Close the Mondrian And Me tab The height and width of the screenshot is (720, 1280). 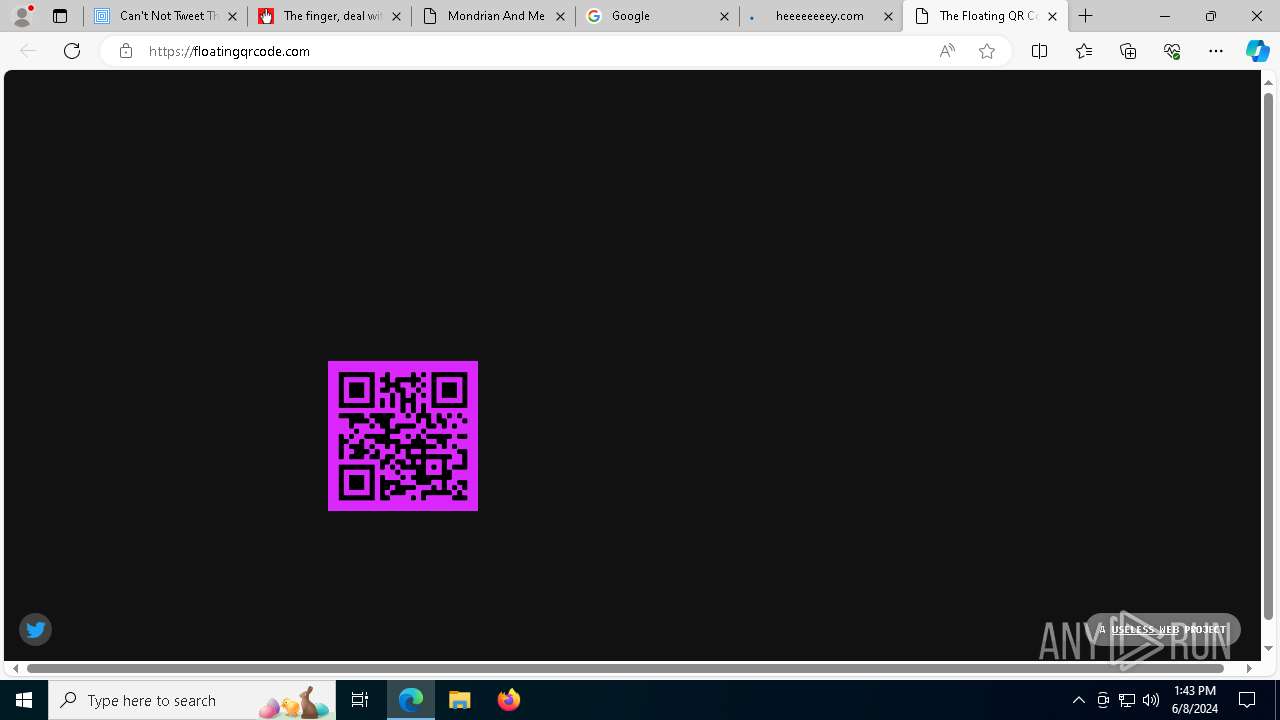tap(560, 16)
